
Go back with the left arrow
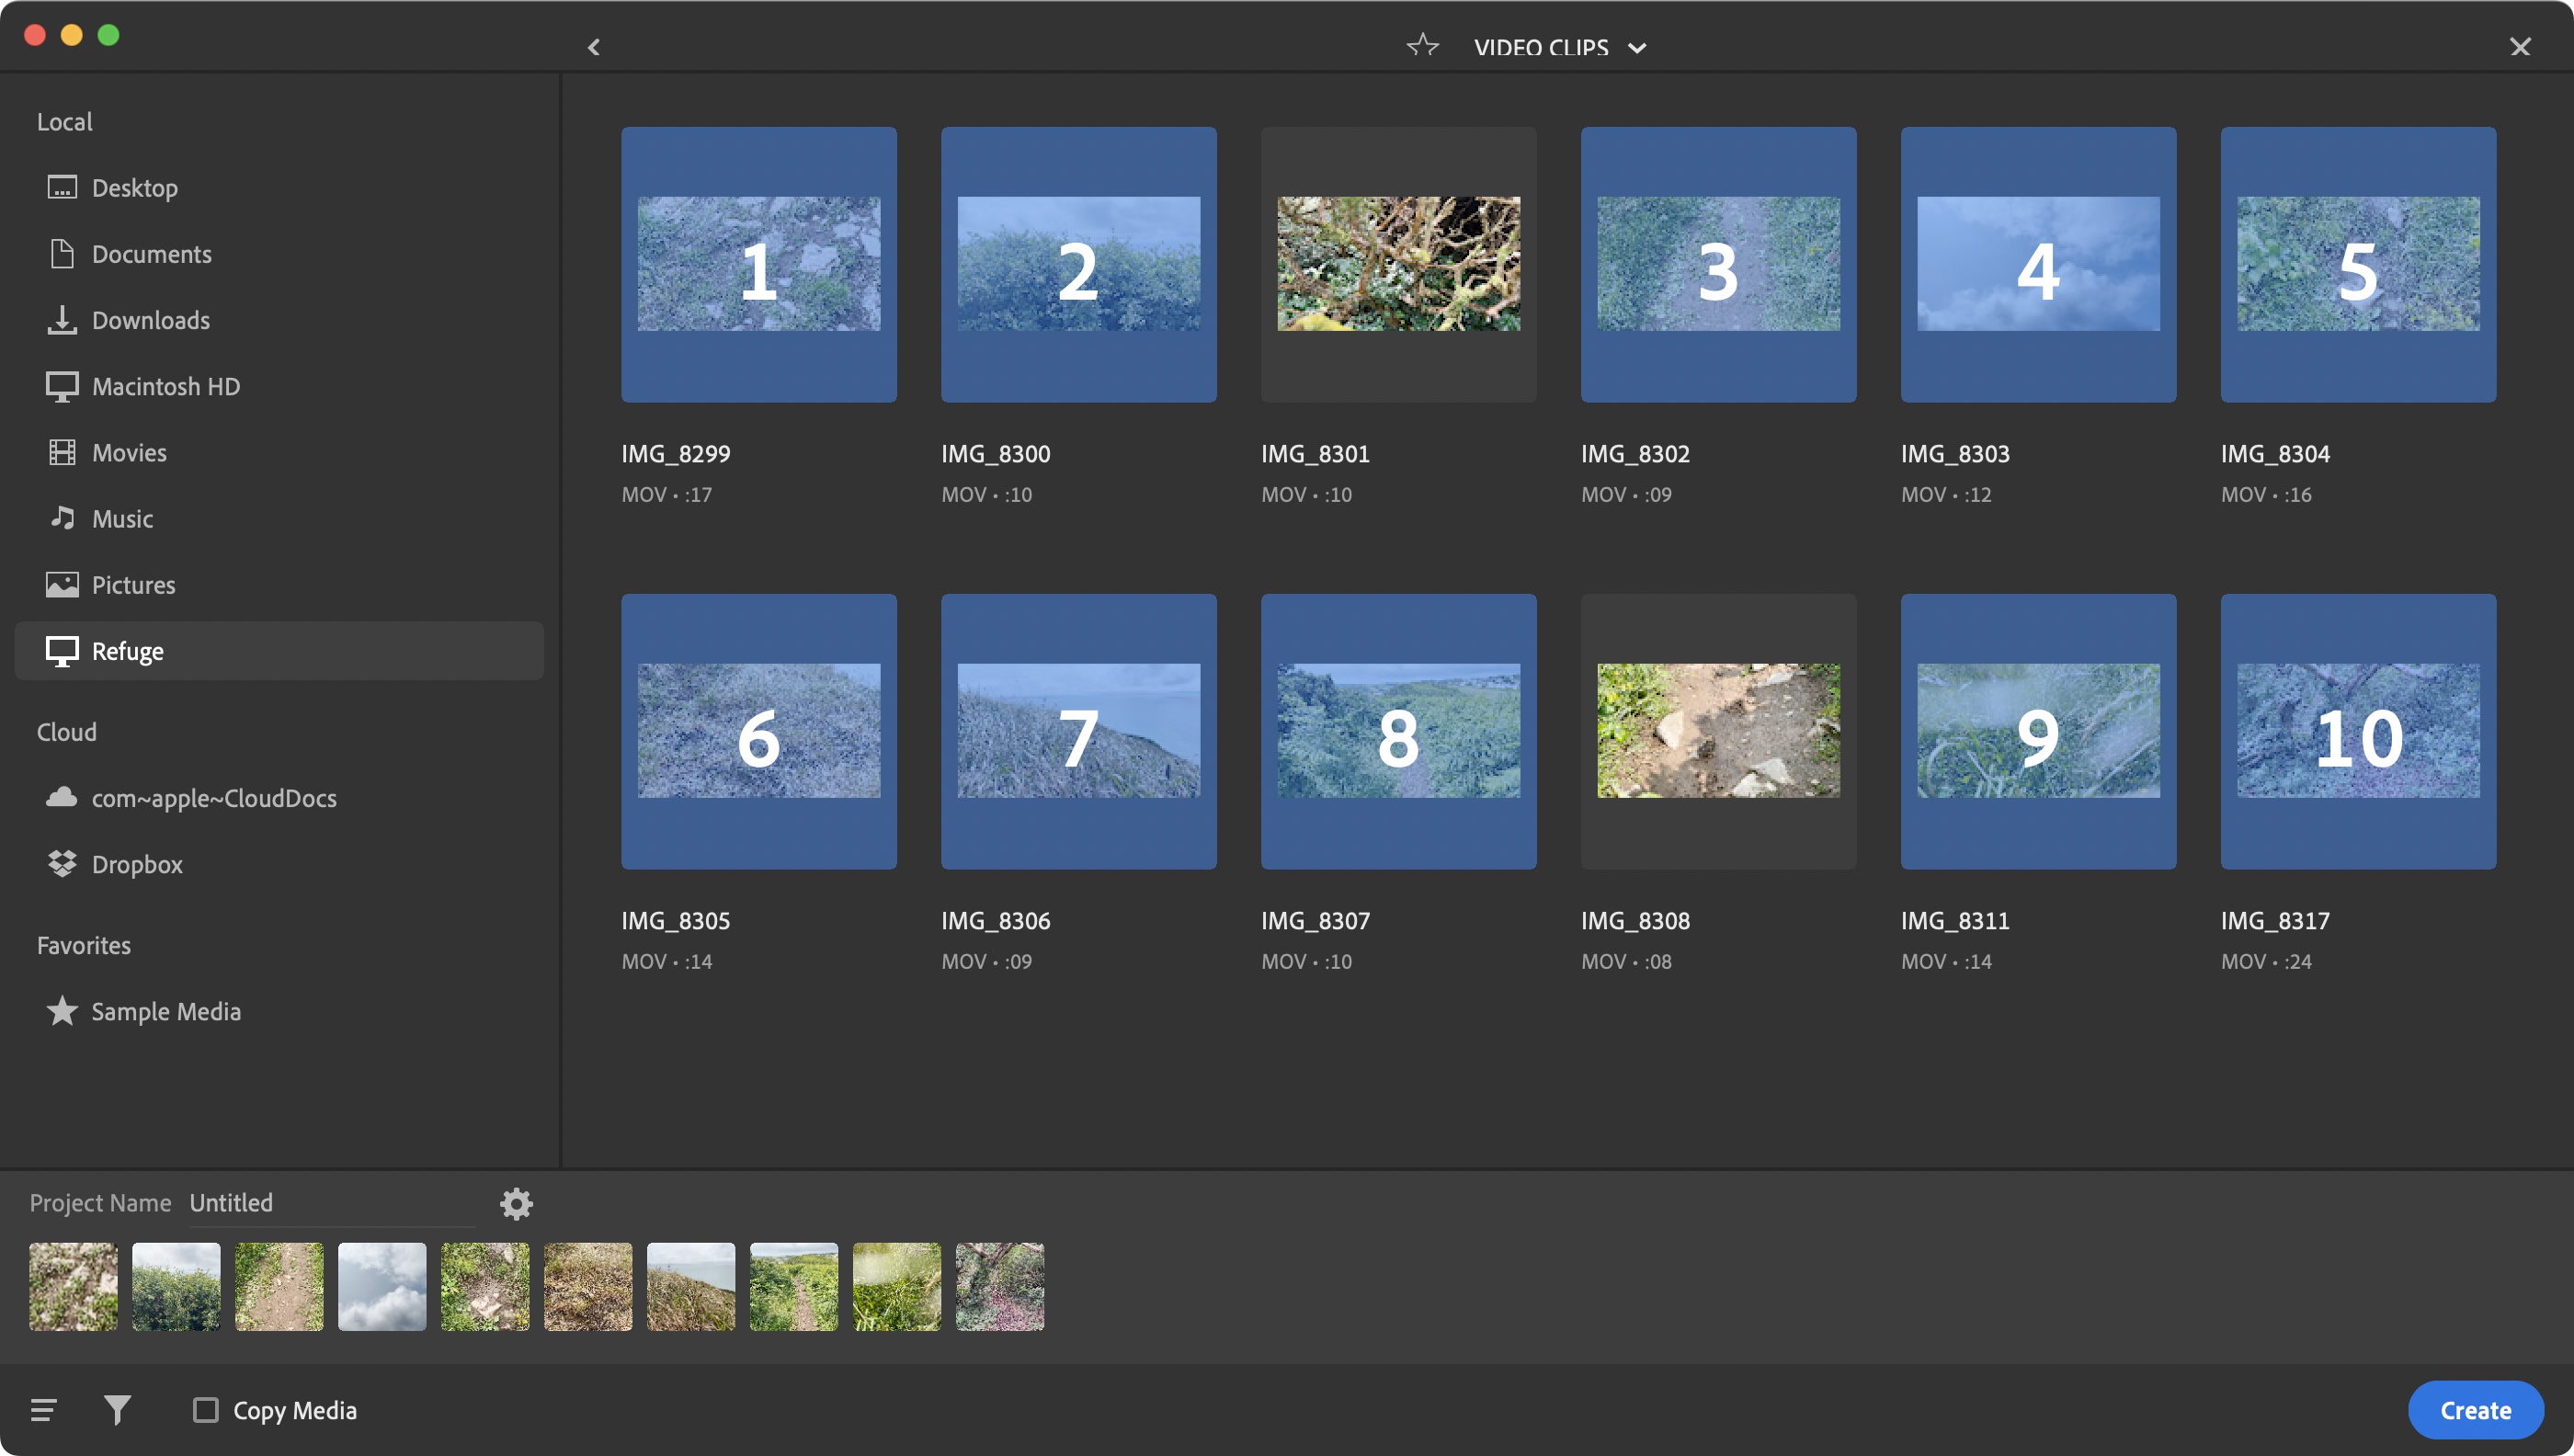[594, 47]
